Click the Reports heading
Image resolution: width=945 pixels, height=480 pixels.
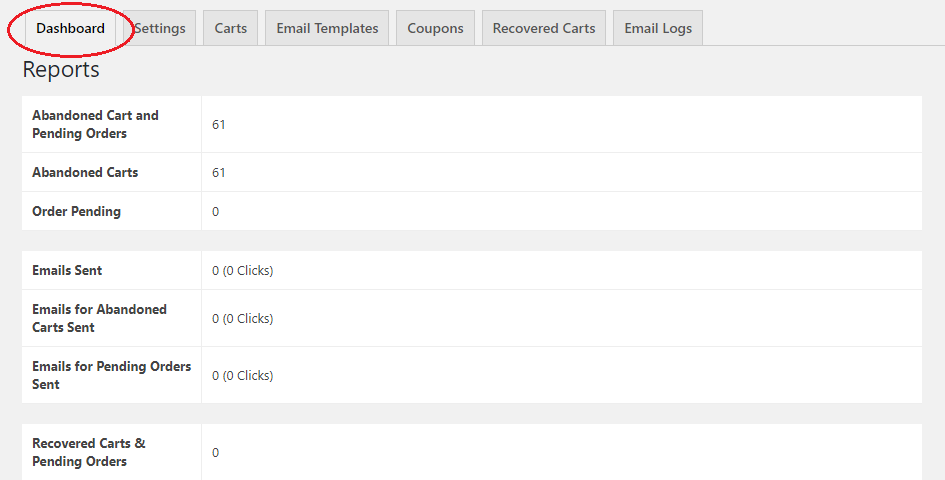coord(61,70)
